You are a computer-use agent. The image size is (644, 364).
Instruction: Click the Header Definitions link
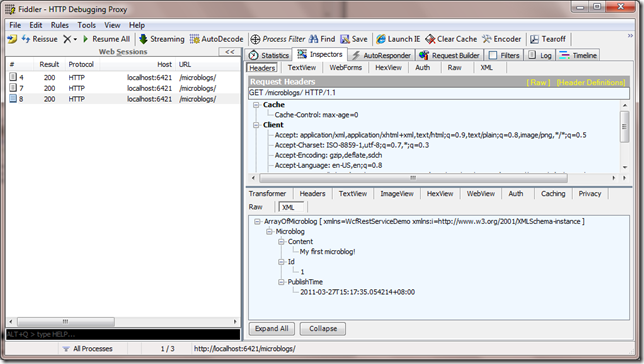point(591,82)
